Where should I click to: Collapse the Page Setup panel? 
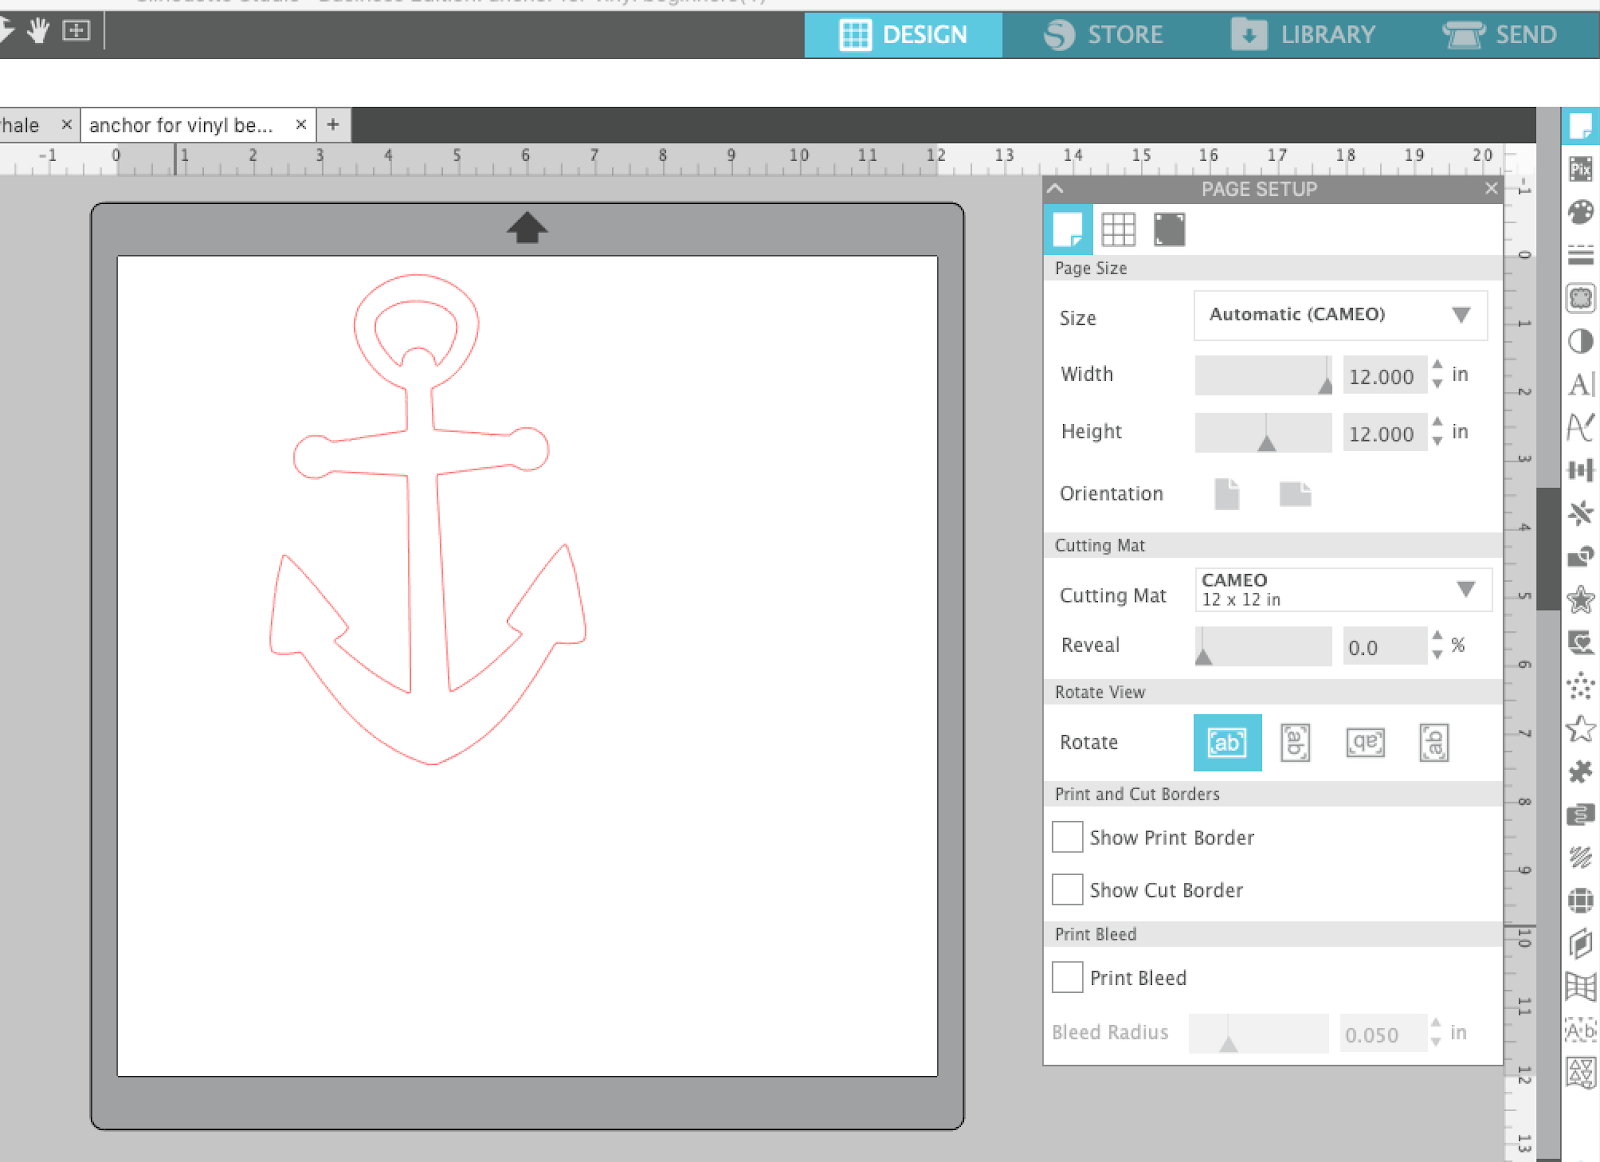(1056, 188)
